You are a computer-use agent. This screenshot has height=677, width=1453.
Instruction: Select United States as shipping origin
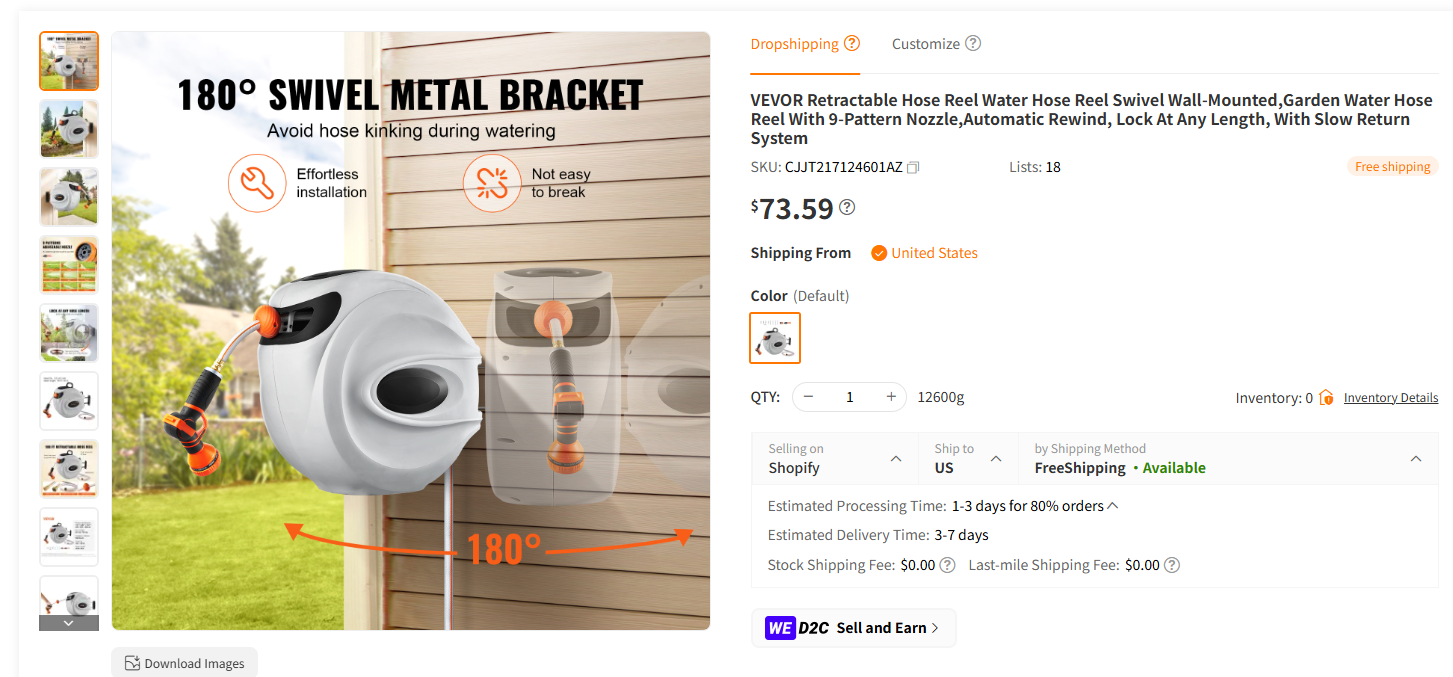coord(923,252)
